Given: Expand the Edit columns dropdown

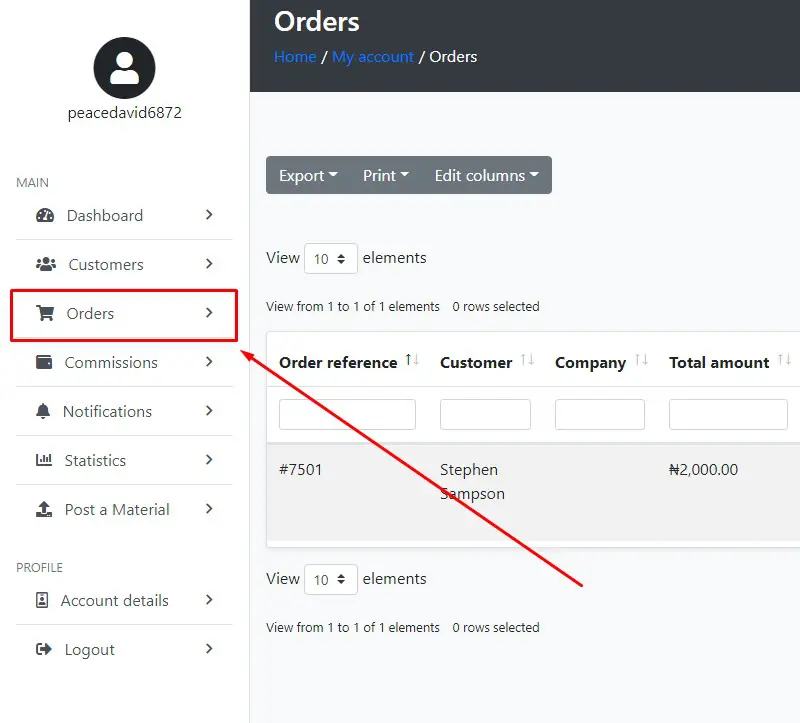Looking at the screenshot, I should 486,175.
